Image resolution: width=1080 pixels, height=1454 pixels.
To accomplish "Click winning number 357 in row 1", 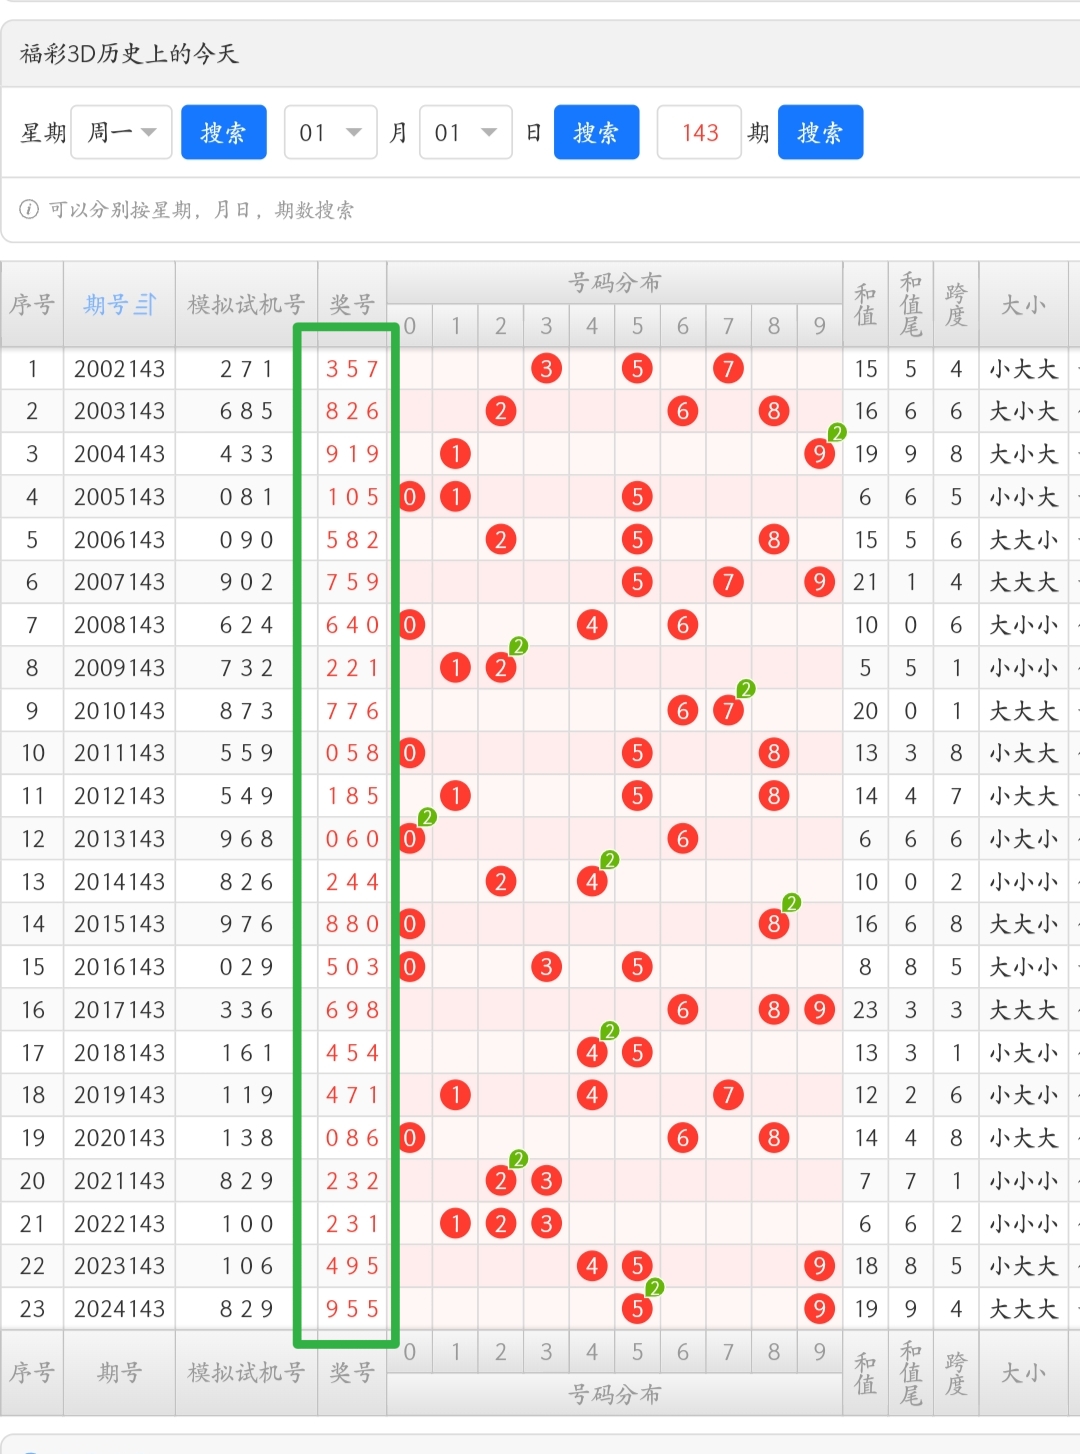I will click(352, 369).
